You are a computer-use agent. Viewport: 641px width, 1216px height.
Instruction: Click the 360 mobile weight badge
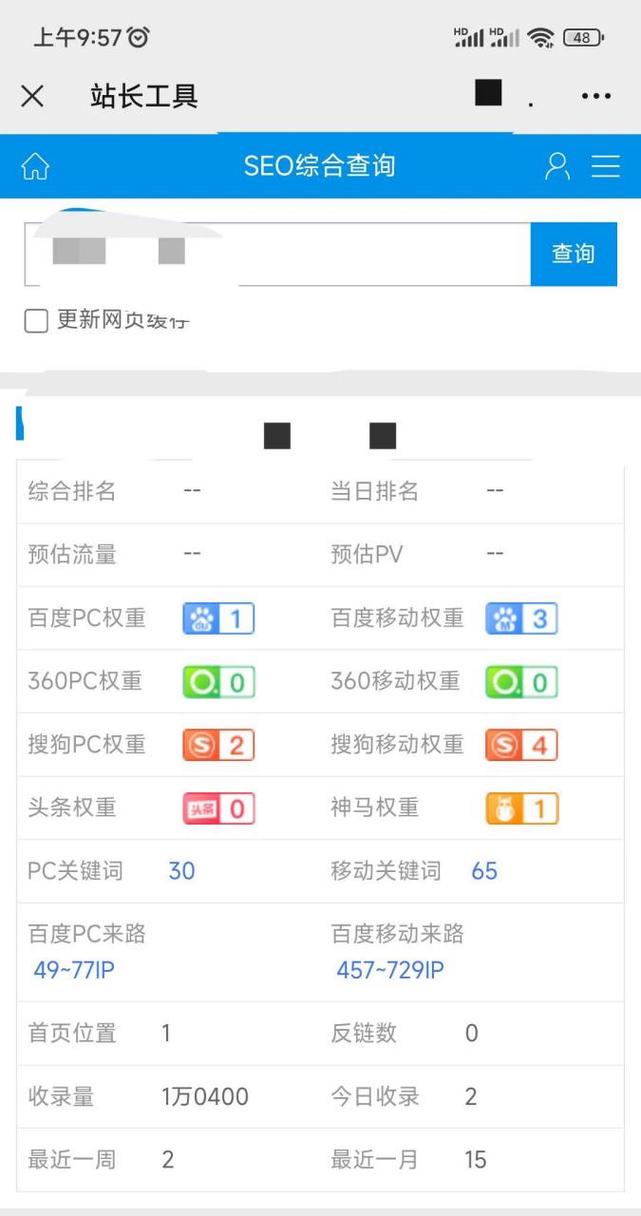pyautogui.click(x=521, y=682)
